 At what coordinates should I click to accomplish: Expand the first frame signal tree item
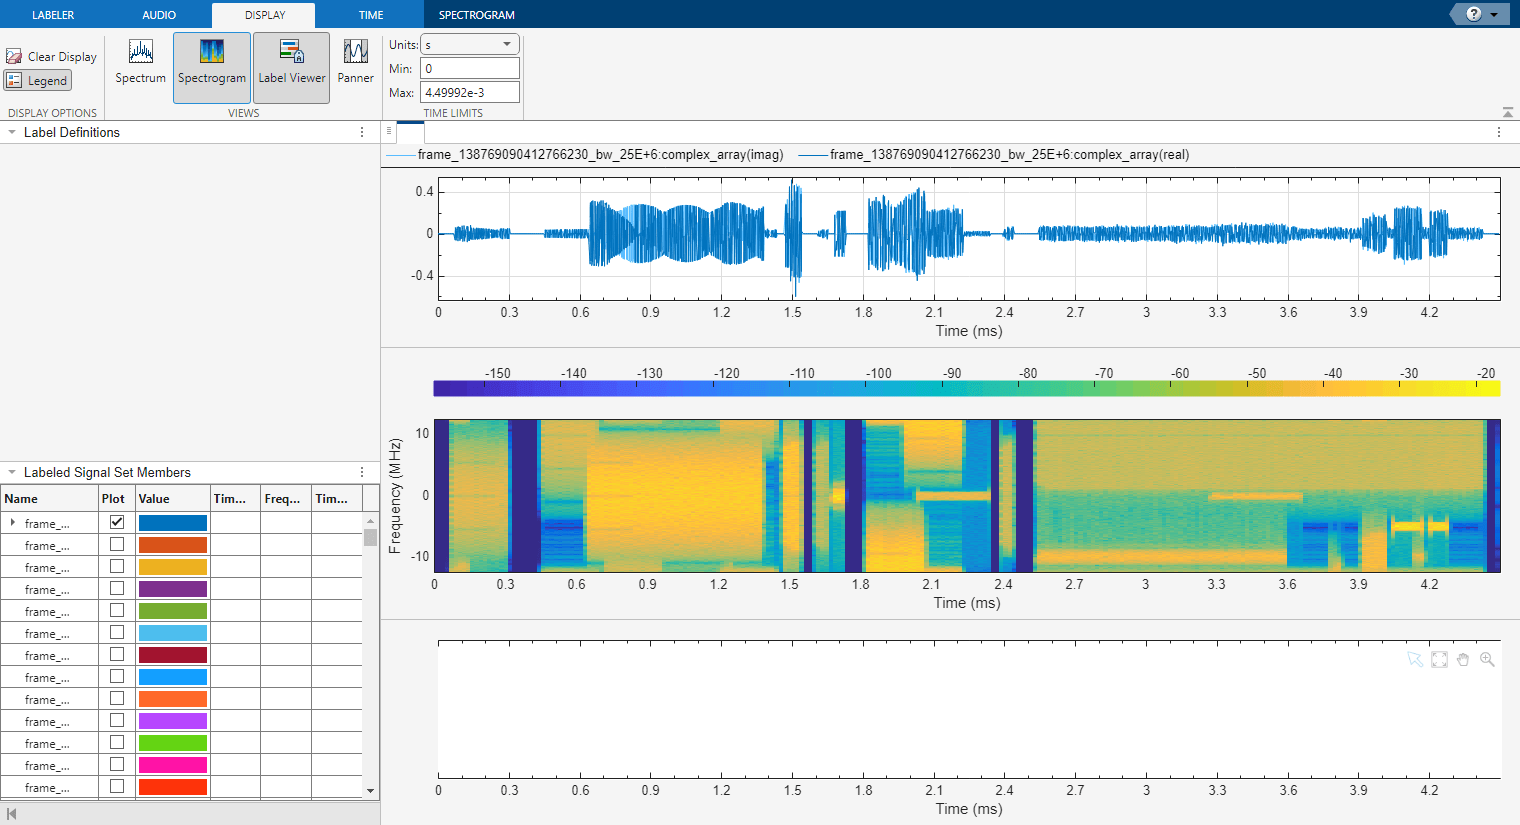tap(12, 522)
